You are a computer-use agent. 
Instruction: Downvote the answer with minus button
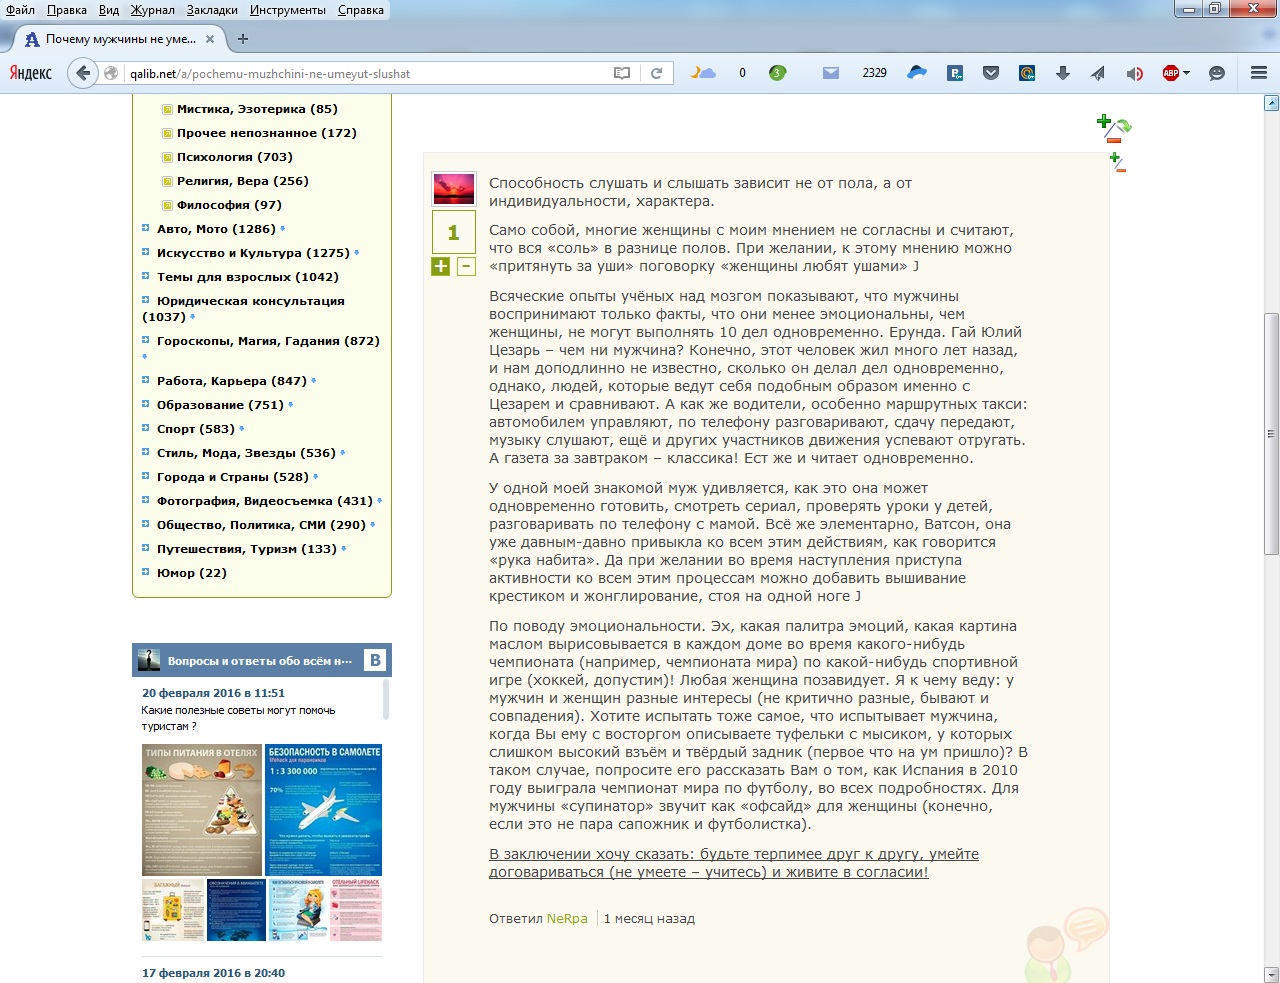[466, 266]
